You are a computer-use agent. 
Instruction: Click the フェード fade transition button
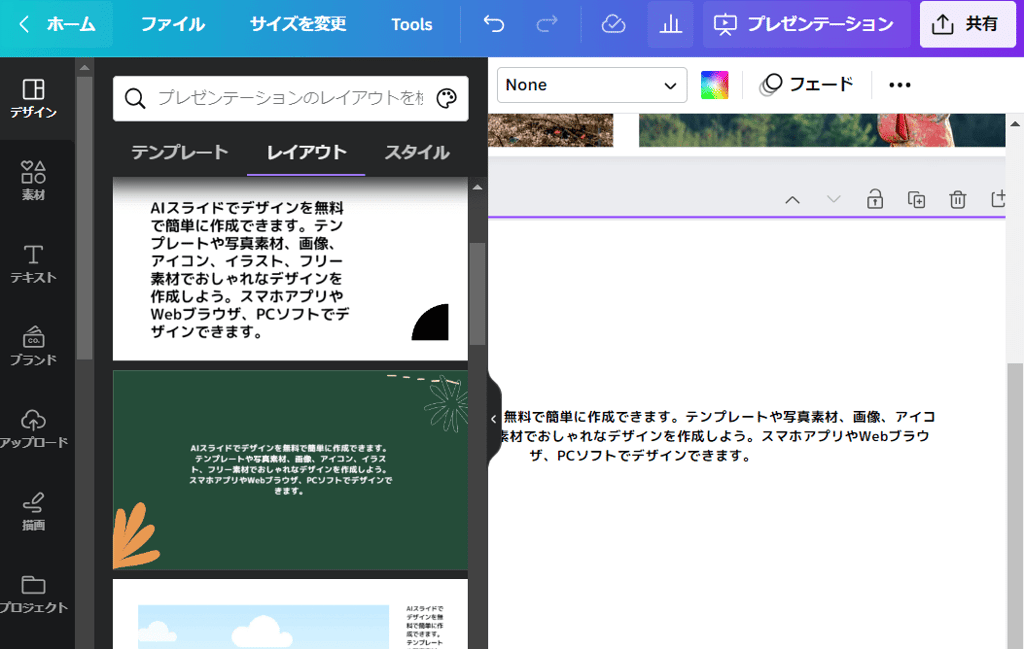tap(807, 85)
